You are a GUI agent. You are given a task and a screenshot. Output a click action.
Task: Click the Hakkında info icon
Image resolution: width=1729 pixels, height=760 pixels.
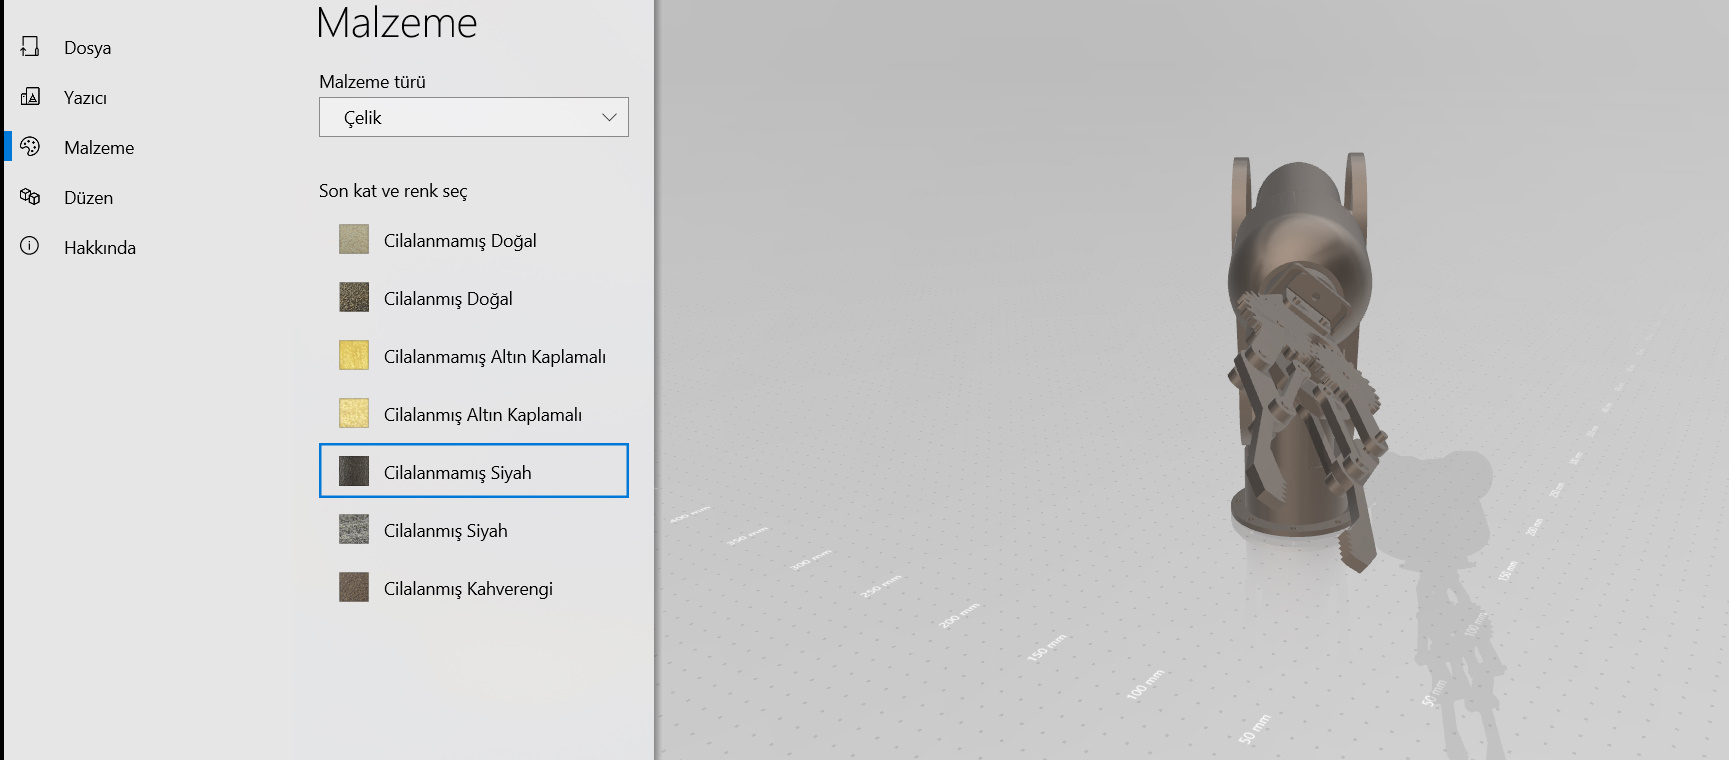(x=30, y=246)
